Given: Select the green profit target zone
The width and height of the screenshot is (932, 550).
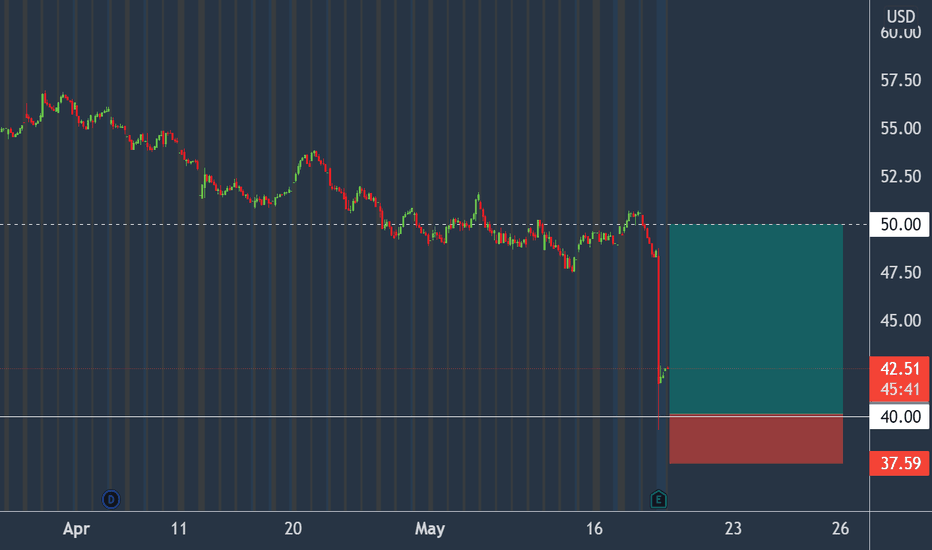Looking at the screenshot, I should click(x=756, y=319).
